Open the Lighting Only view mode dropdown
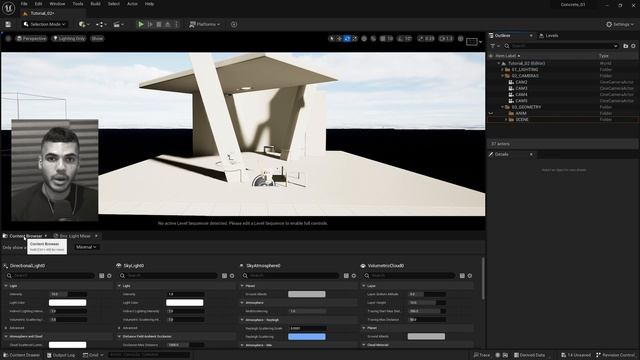This screenshot has height=360, width=640. (x=69, y=38)
